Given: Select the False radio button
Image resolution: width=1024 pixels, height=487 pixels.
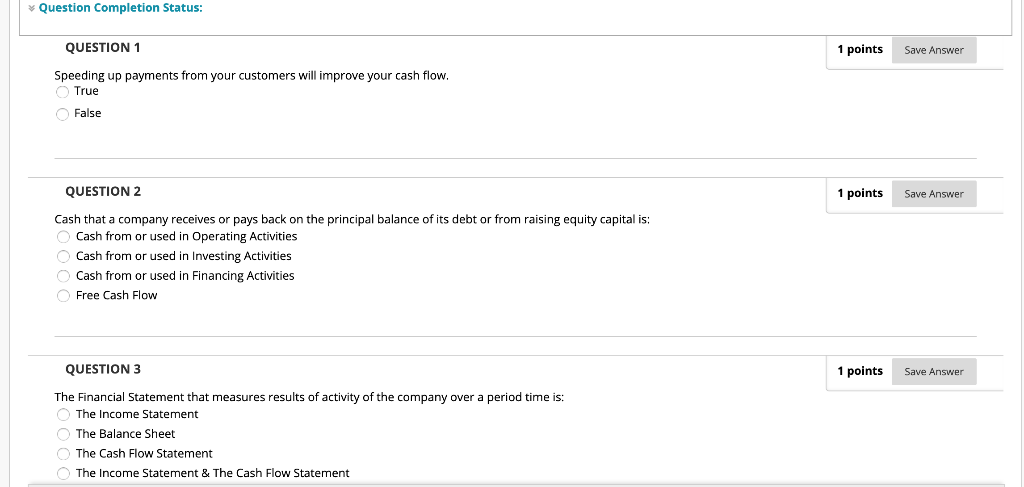Looking at the screenshot, I should coord(62,114).
